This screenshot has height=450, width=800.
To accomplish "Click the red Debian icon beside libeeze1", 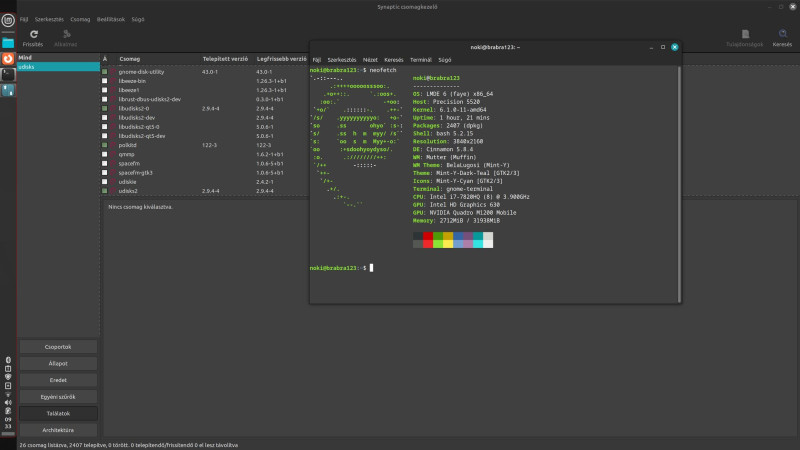I will [x=113, y=90].
